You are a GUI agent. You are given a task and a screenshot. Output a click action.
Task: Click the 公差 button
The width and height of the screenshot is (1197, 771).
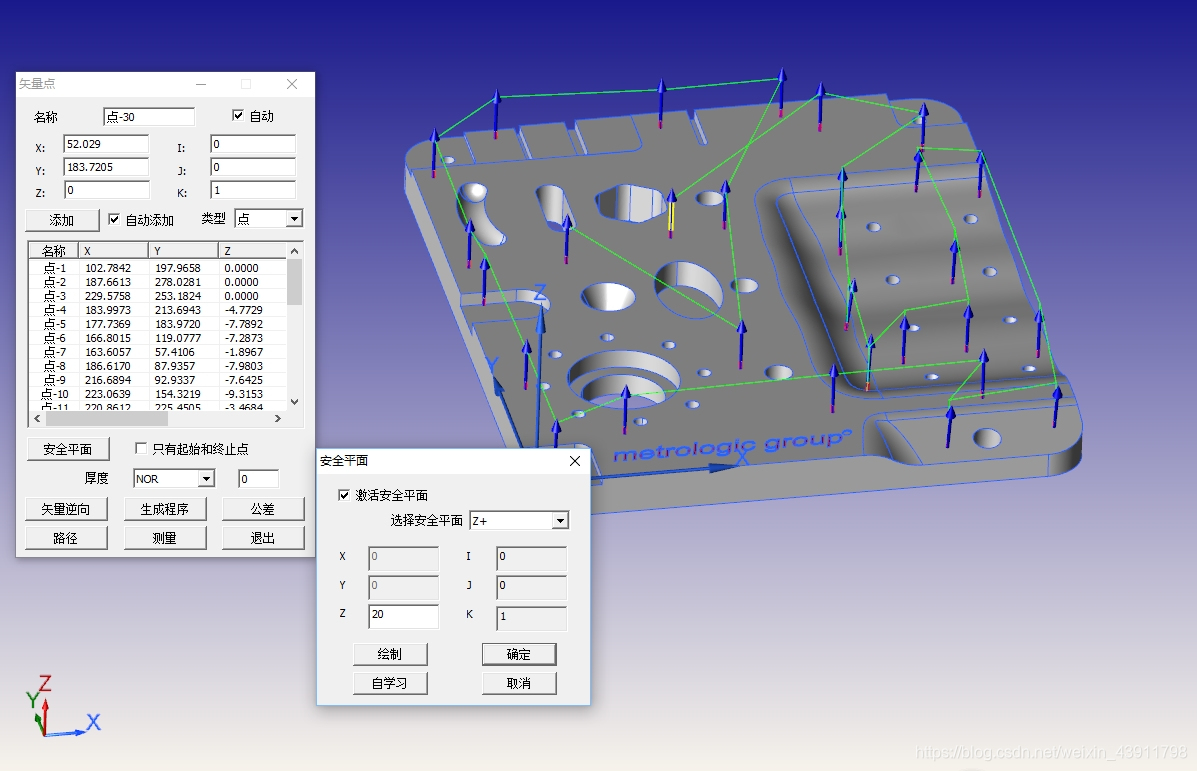263,509
